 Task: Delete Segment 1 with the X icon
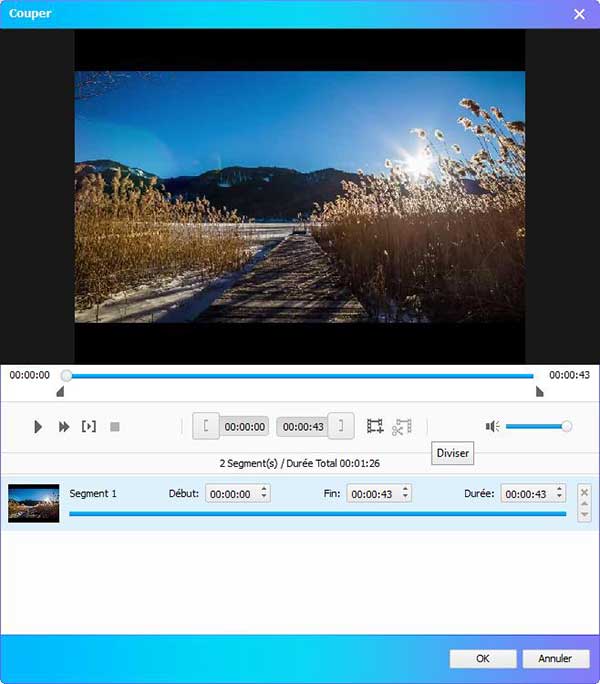tap(584, 491)
